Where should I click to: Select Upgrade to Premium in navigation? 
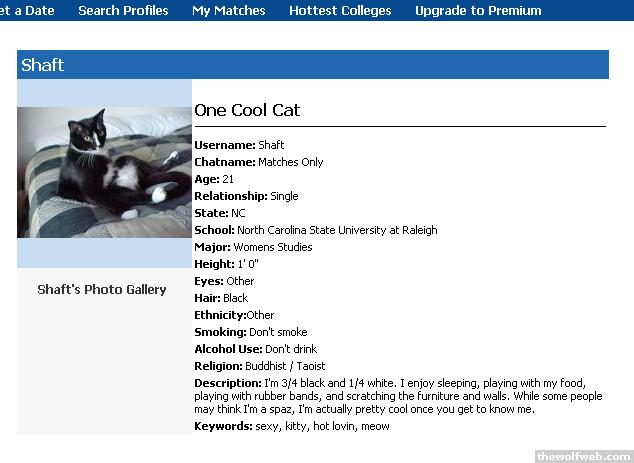point(478,11)
